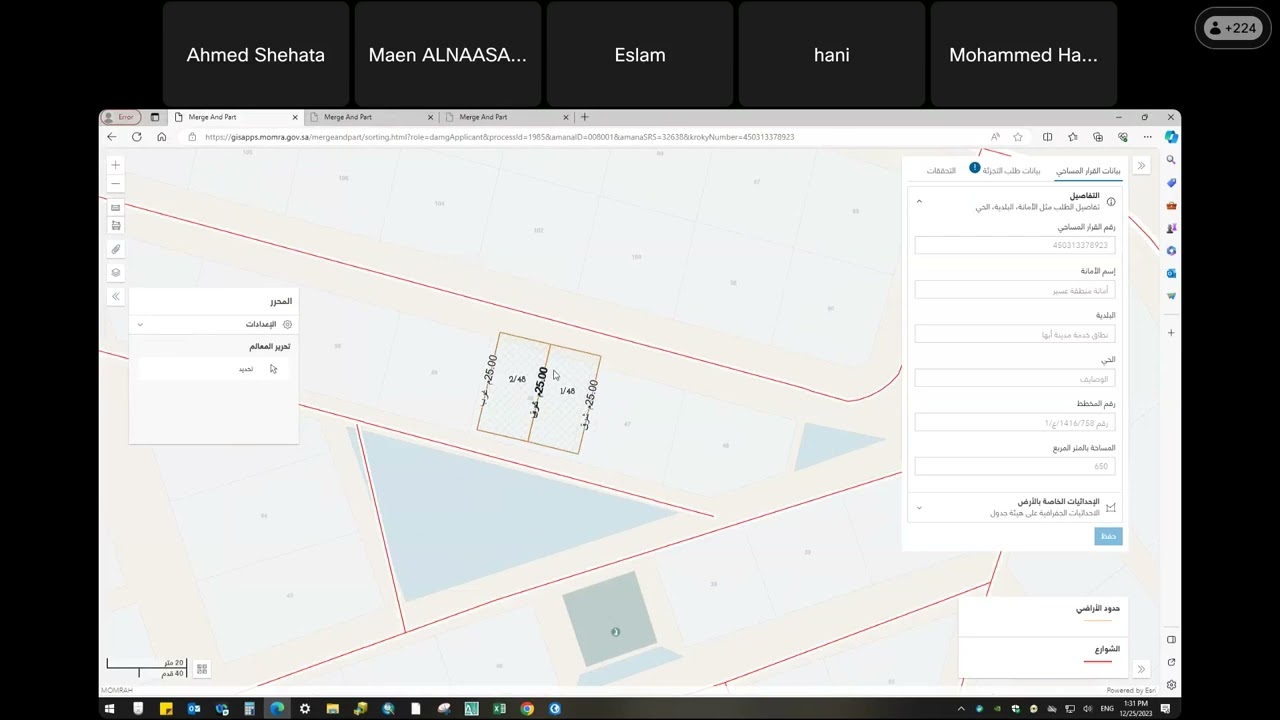Zoom in on the map
The width and height of the screenshot is (1280, 720).
[x=116, y=165]
